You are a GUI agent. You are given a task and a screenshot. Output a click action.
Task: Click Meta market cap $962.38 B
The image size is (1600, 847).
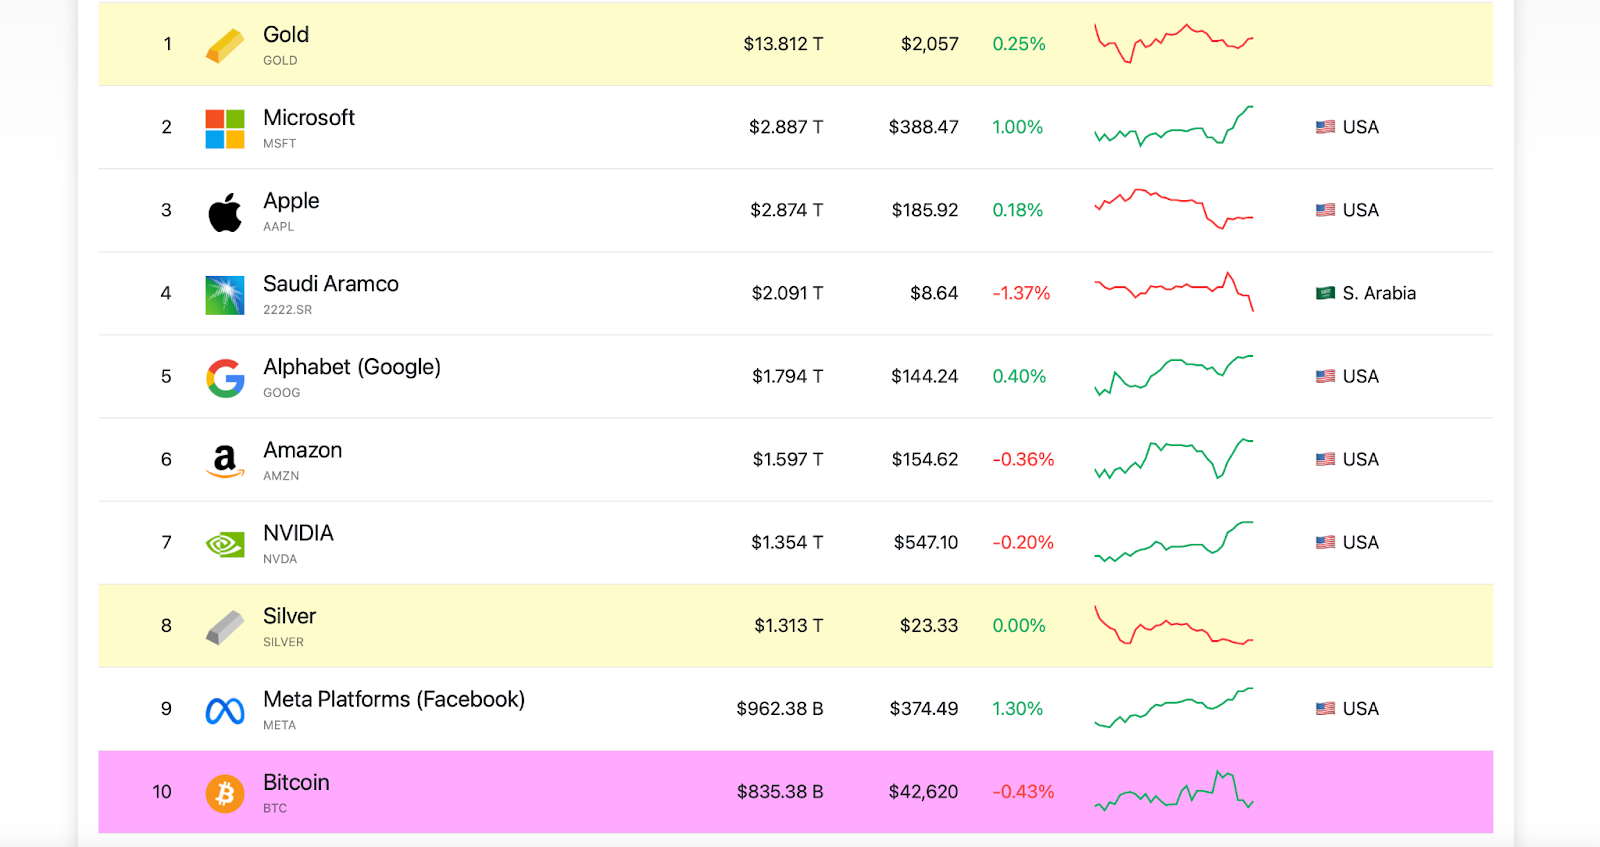pos(780,708)
